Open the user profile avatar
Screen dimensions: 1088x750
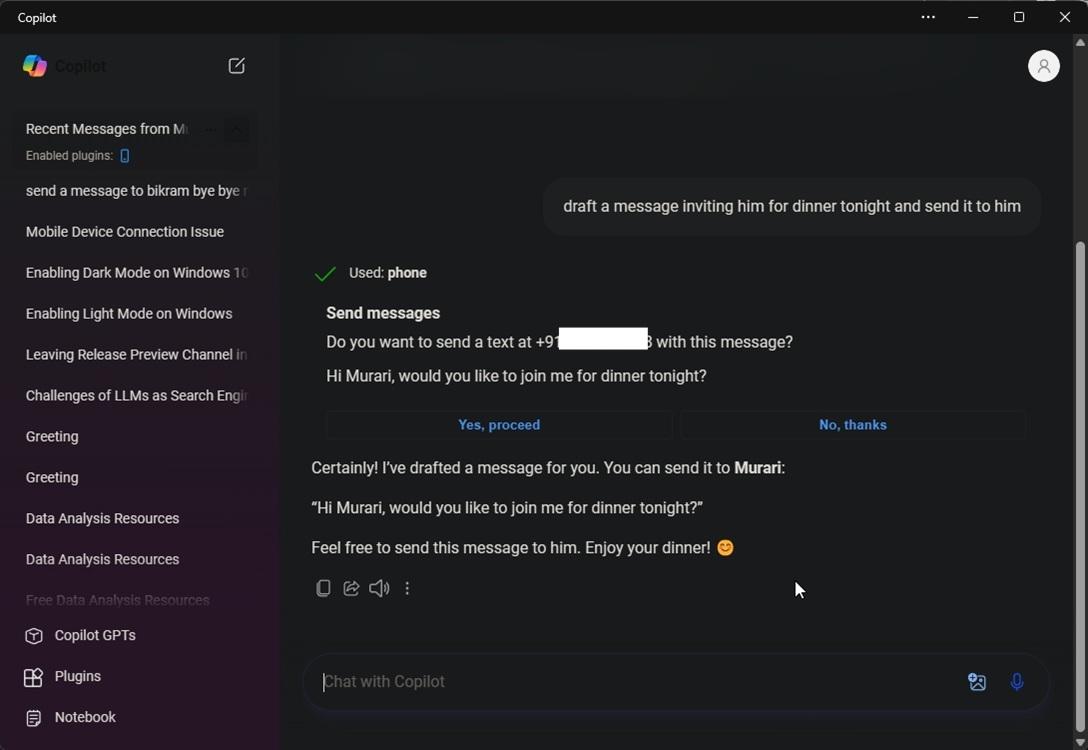point(1043,66)
